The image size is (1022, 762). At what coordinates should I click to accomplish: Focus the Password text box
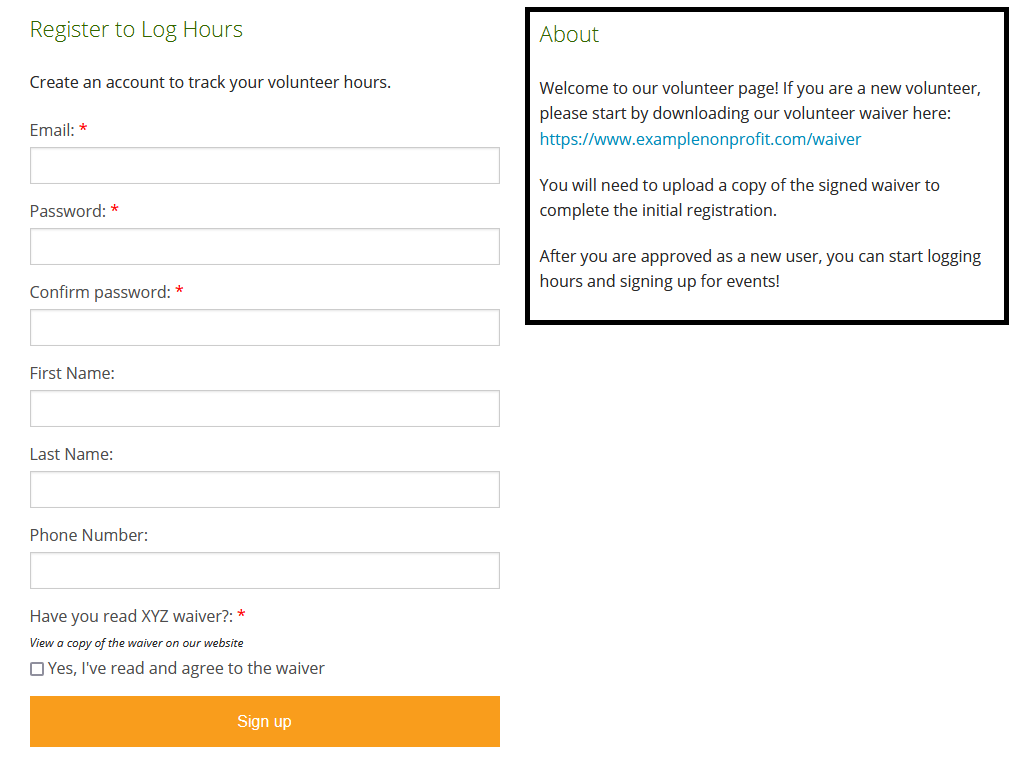[264, 247]
